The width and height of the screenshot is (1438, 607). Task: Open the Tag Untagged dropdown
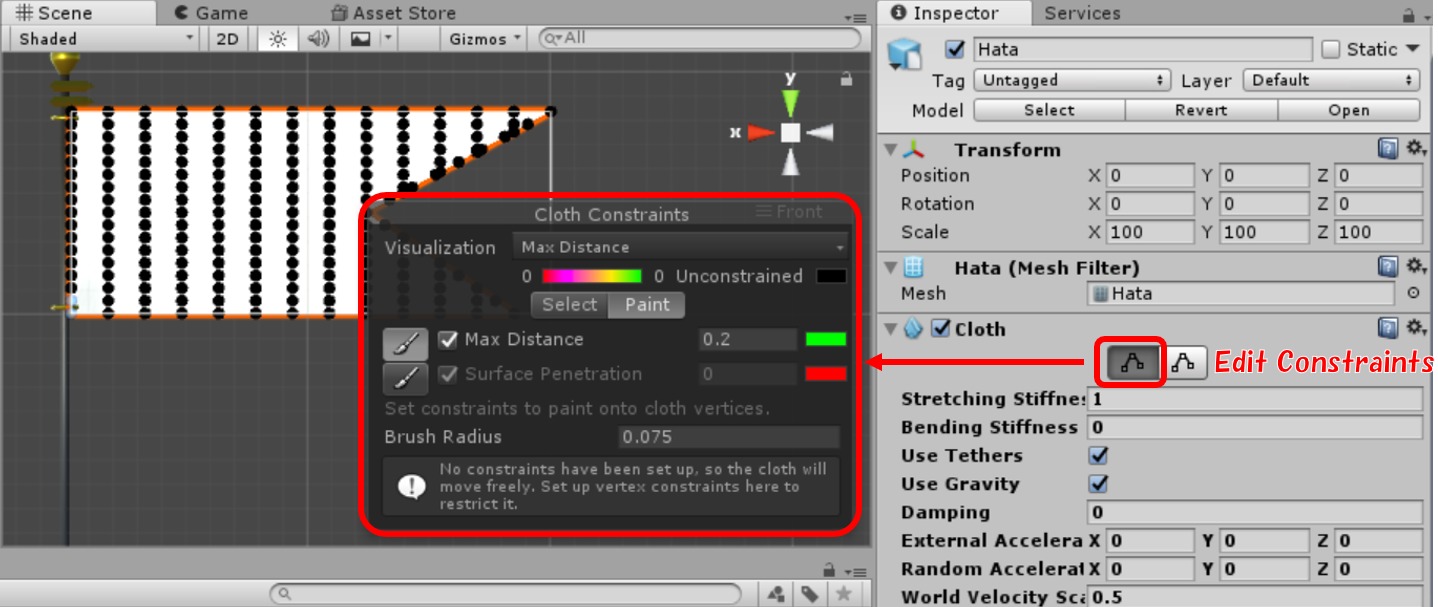point(1072,80)
